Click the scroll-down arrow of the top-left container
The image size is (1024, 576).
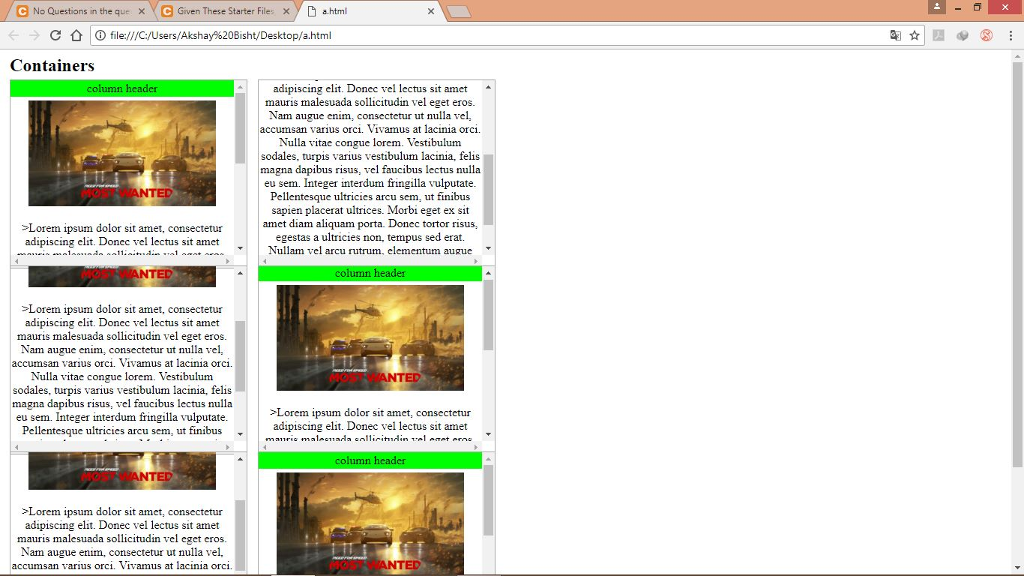(240, 248)
